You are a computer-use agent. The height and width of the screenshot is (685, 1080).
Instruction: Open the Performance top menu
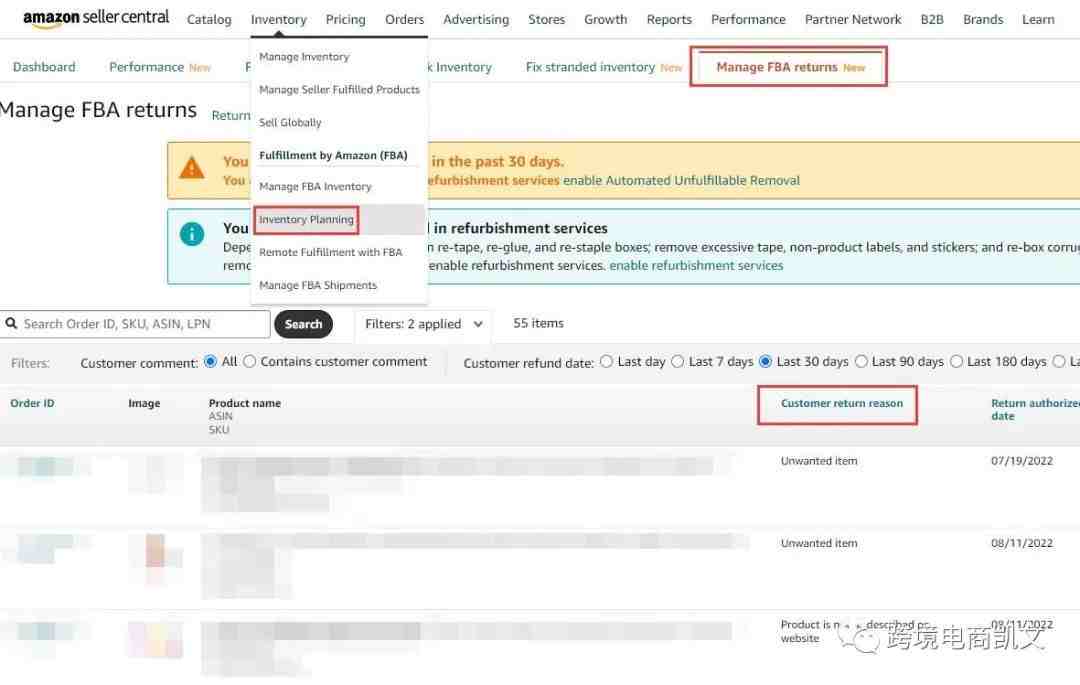coord(748,19)
